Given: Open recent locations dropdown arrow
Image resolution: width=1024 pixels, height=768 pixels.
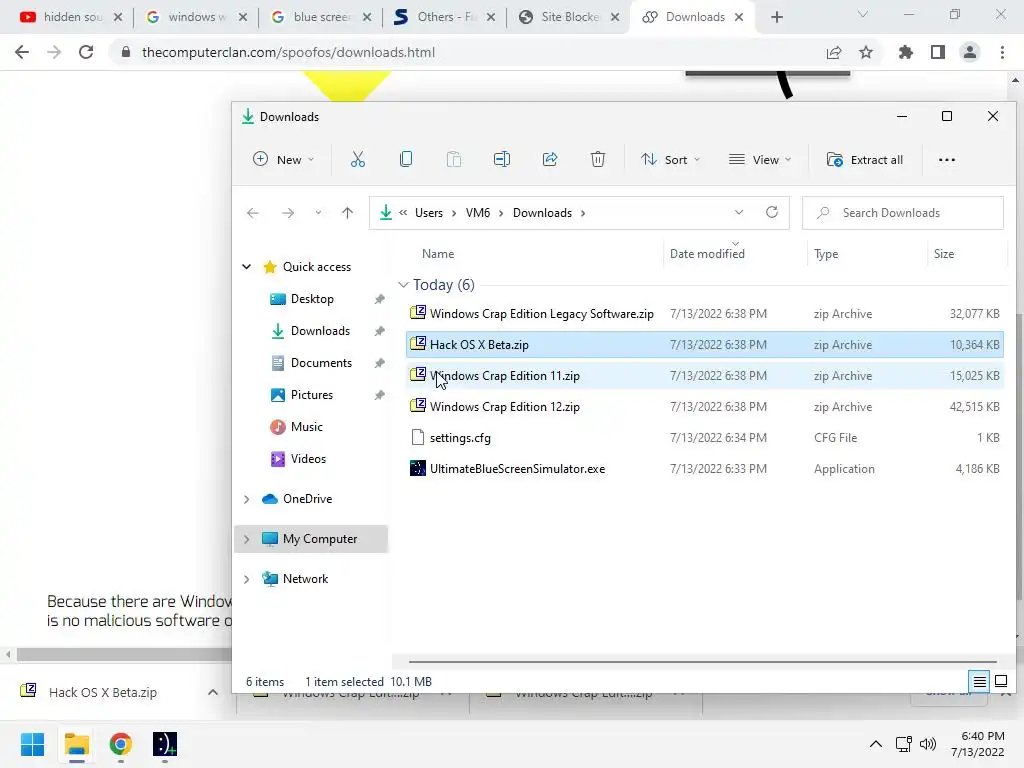Looking at the screenshot, I should [x=318, y=213].
